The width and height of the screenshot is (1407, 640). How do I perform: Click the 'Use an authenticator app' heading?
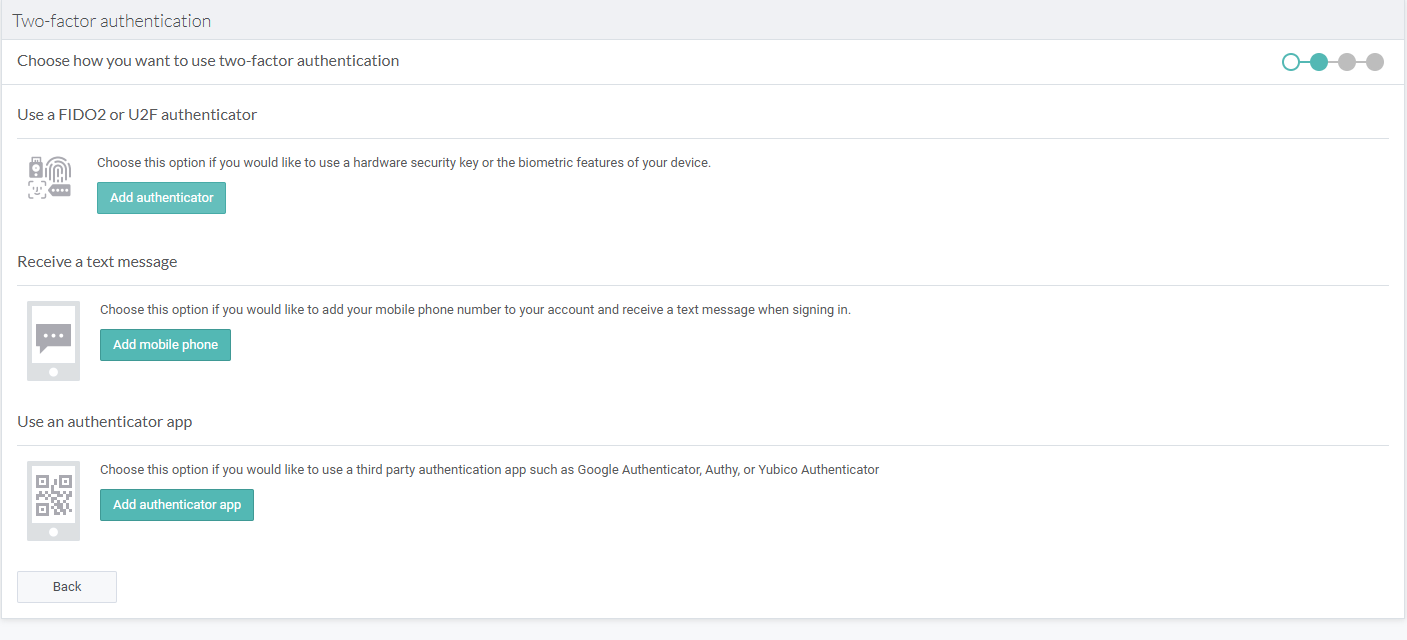105,422
